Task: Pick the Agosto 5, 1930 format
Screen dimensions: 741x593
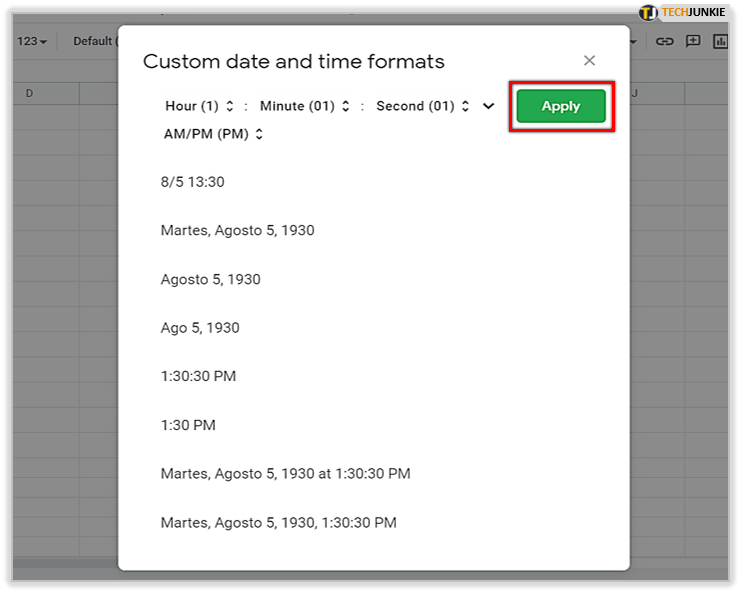Action: point(210,279)
